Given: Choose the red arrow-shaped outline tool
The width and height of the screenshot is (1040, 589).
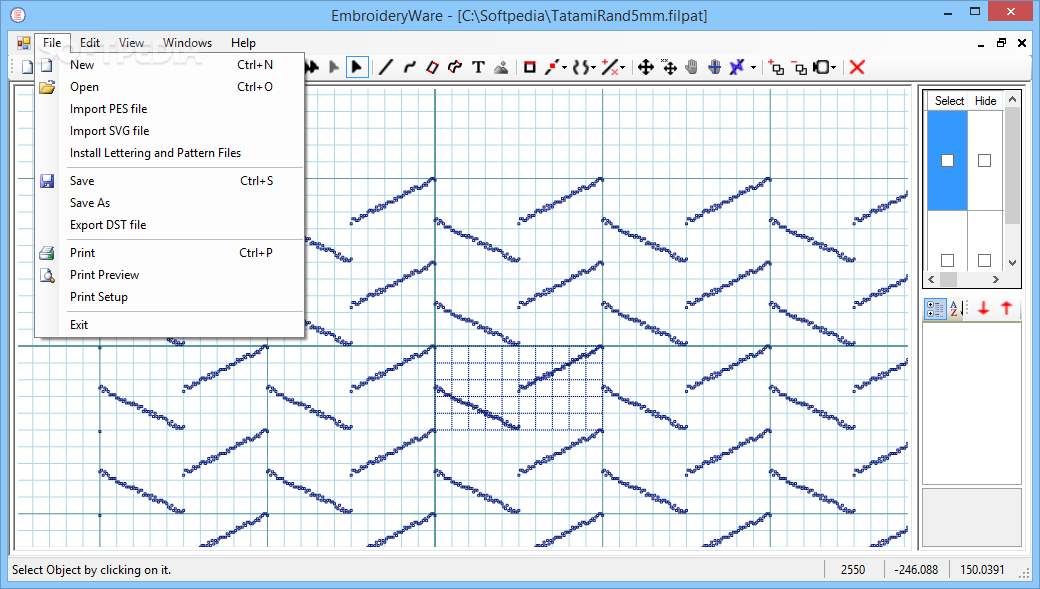Looking at the screenshot, I should pos(455,67).
